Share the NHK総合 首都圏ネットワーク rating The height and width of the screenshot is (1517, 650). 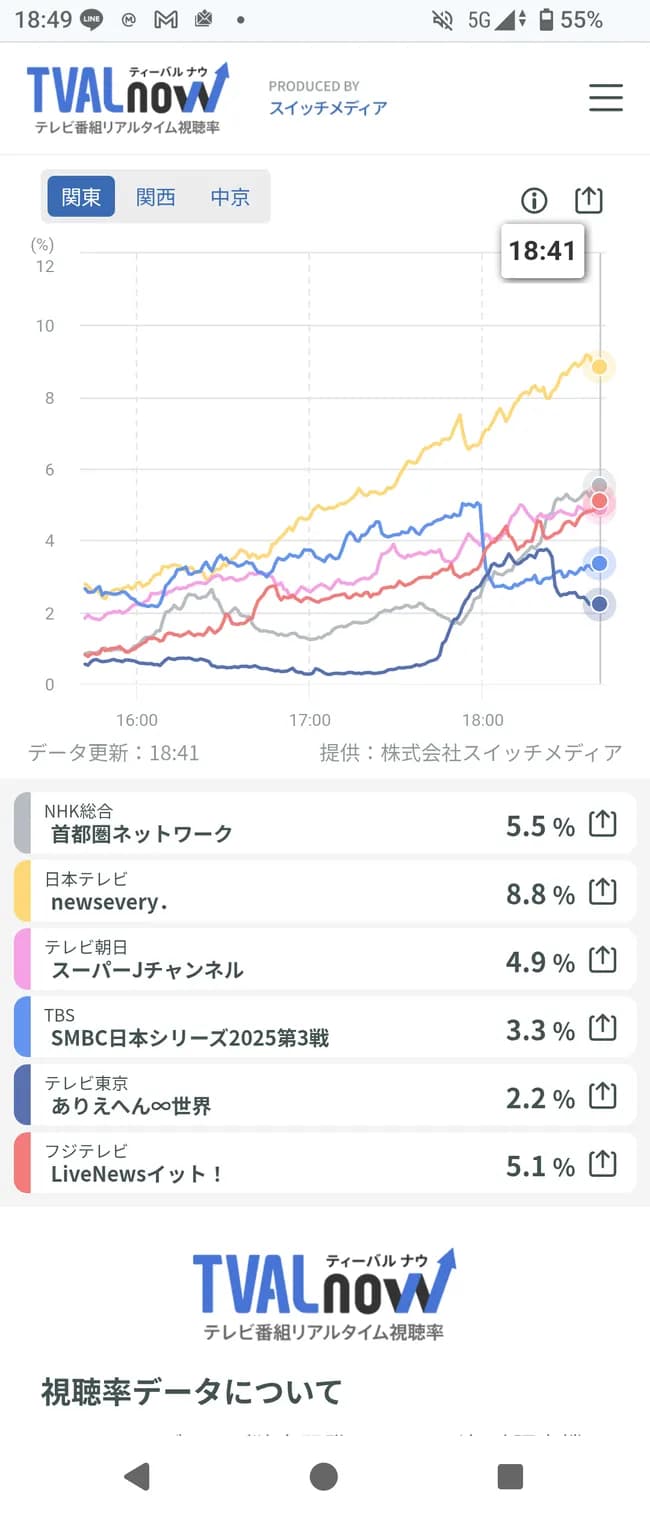point(602,822)
